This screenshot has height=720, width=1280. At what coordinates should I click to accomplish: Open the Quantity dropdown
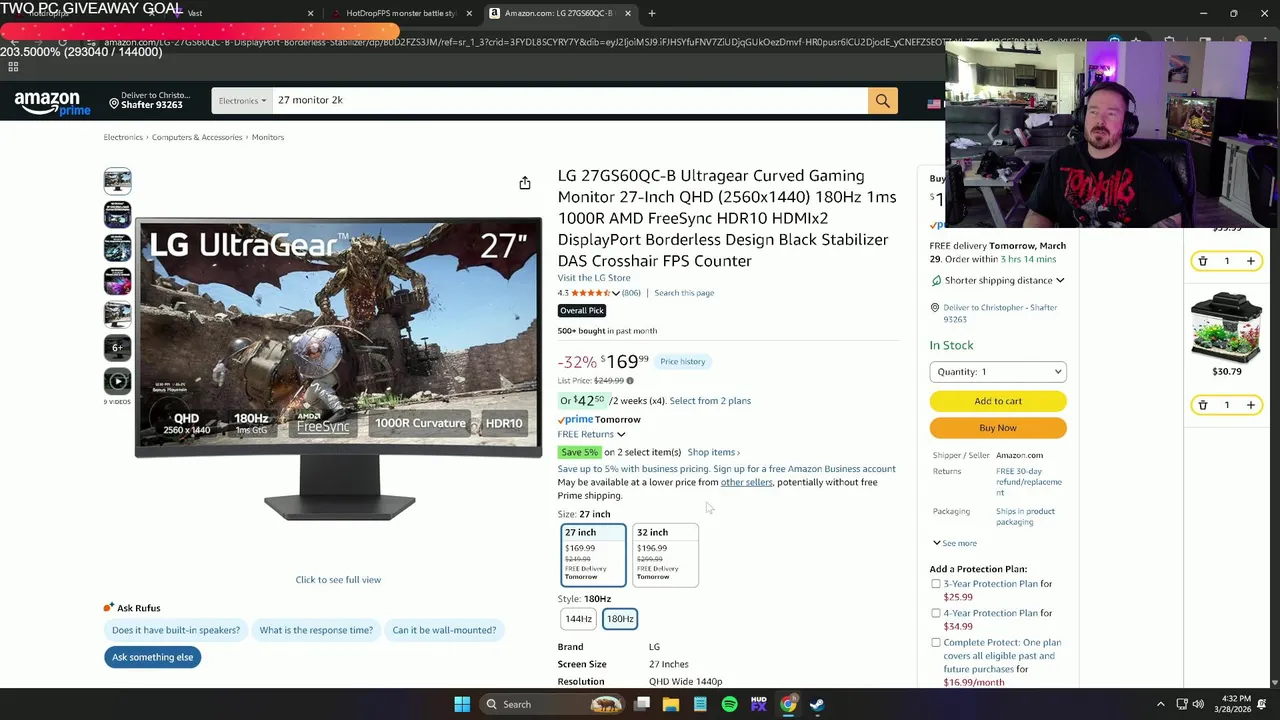tap(998, 372)
